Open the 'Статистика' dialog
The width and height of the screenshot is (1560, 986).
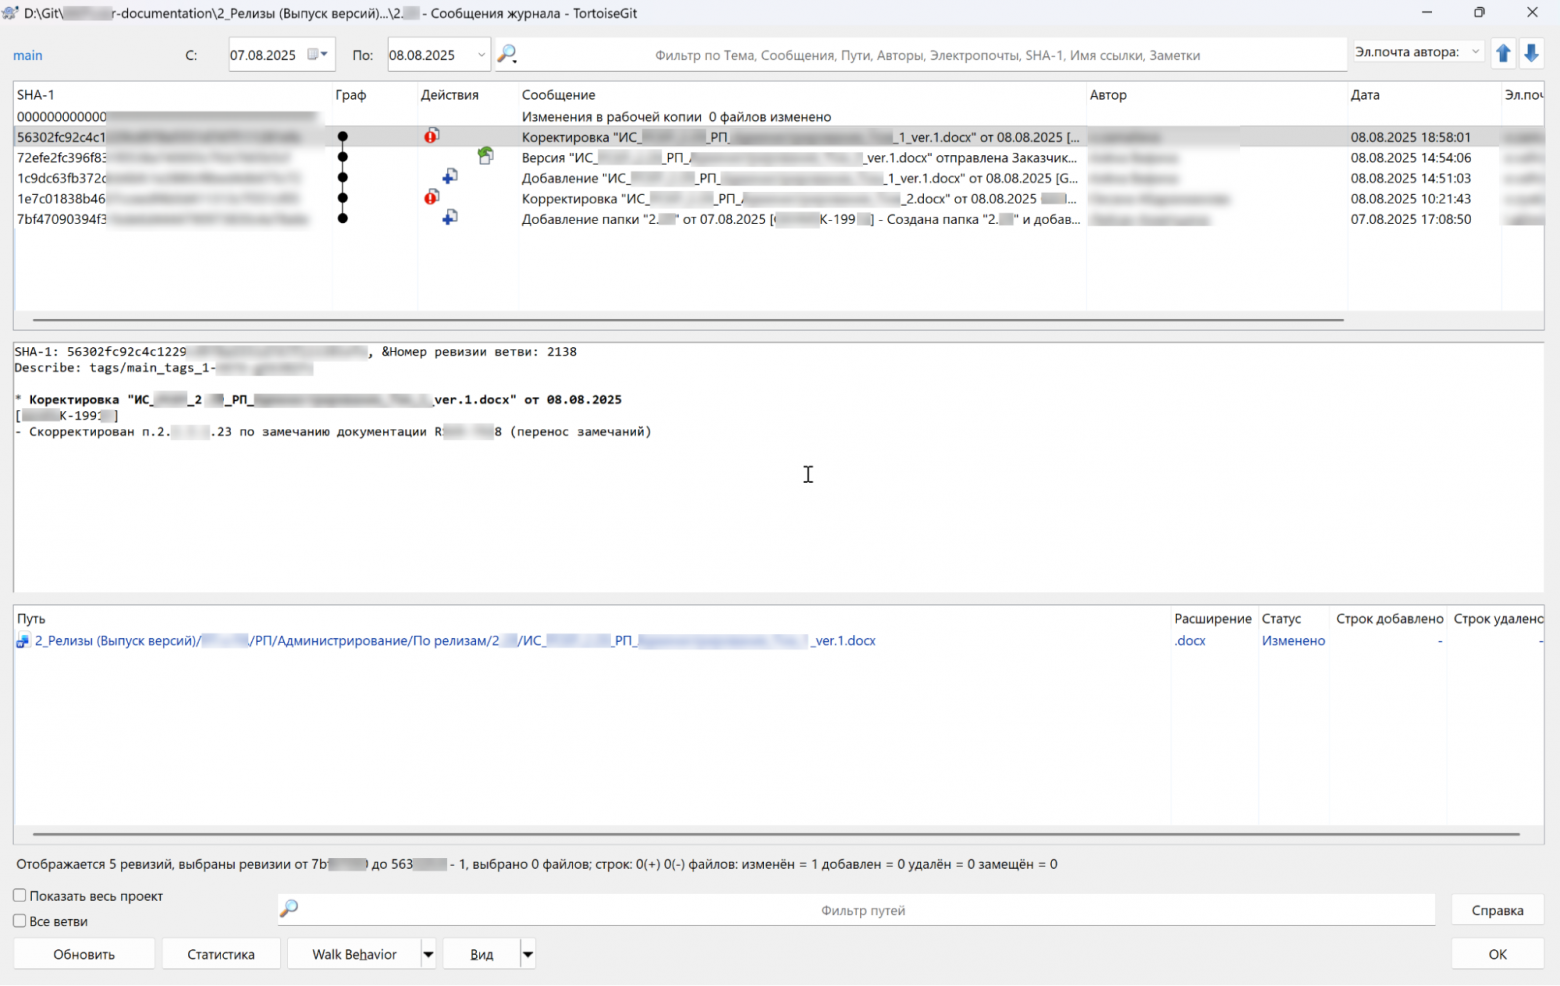point(220,953)
